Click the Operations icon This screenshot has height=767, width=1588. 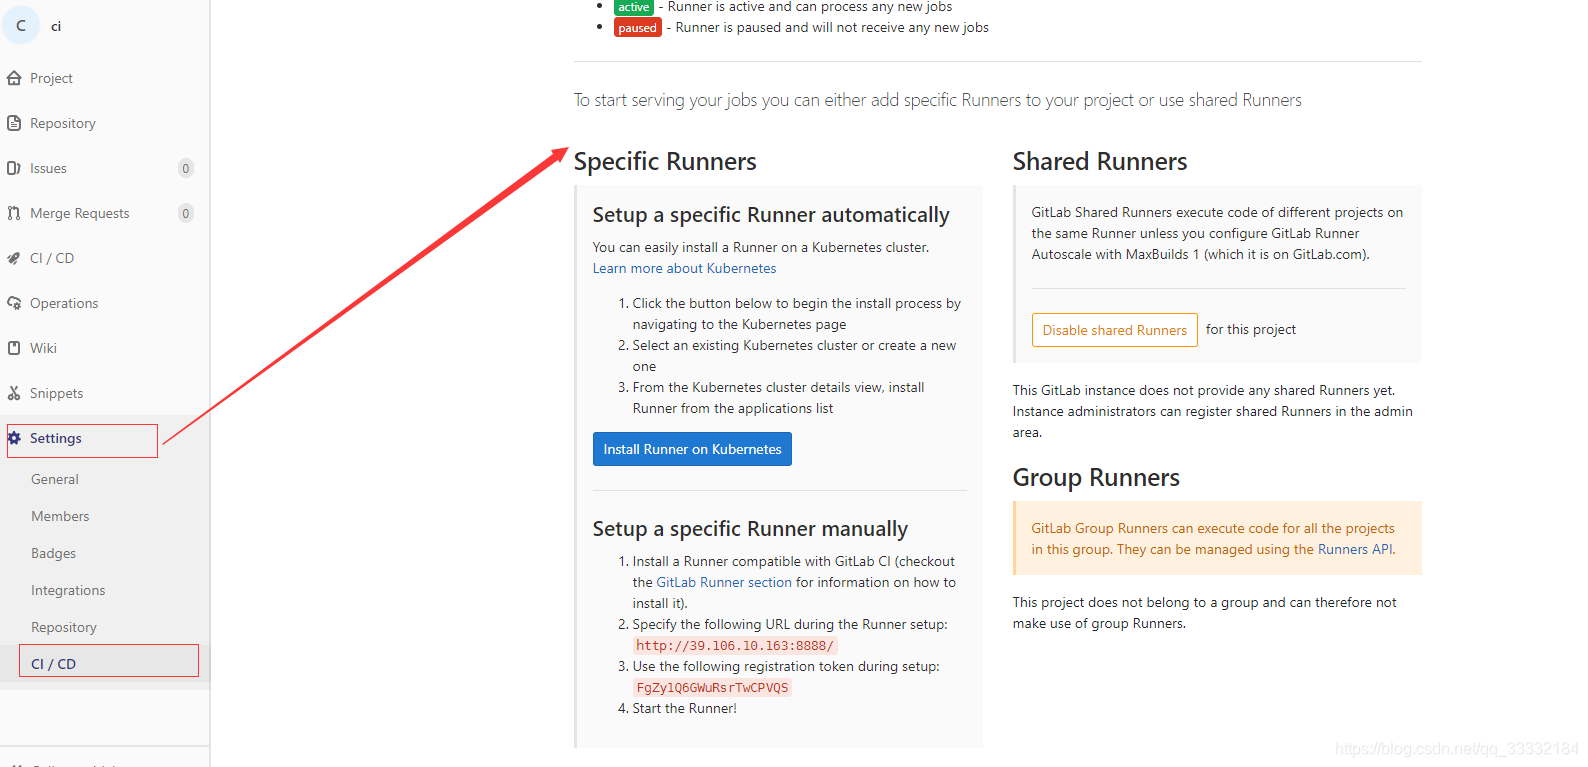click(14, 303)
